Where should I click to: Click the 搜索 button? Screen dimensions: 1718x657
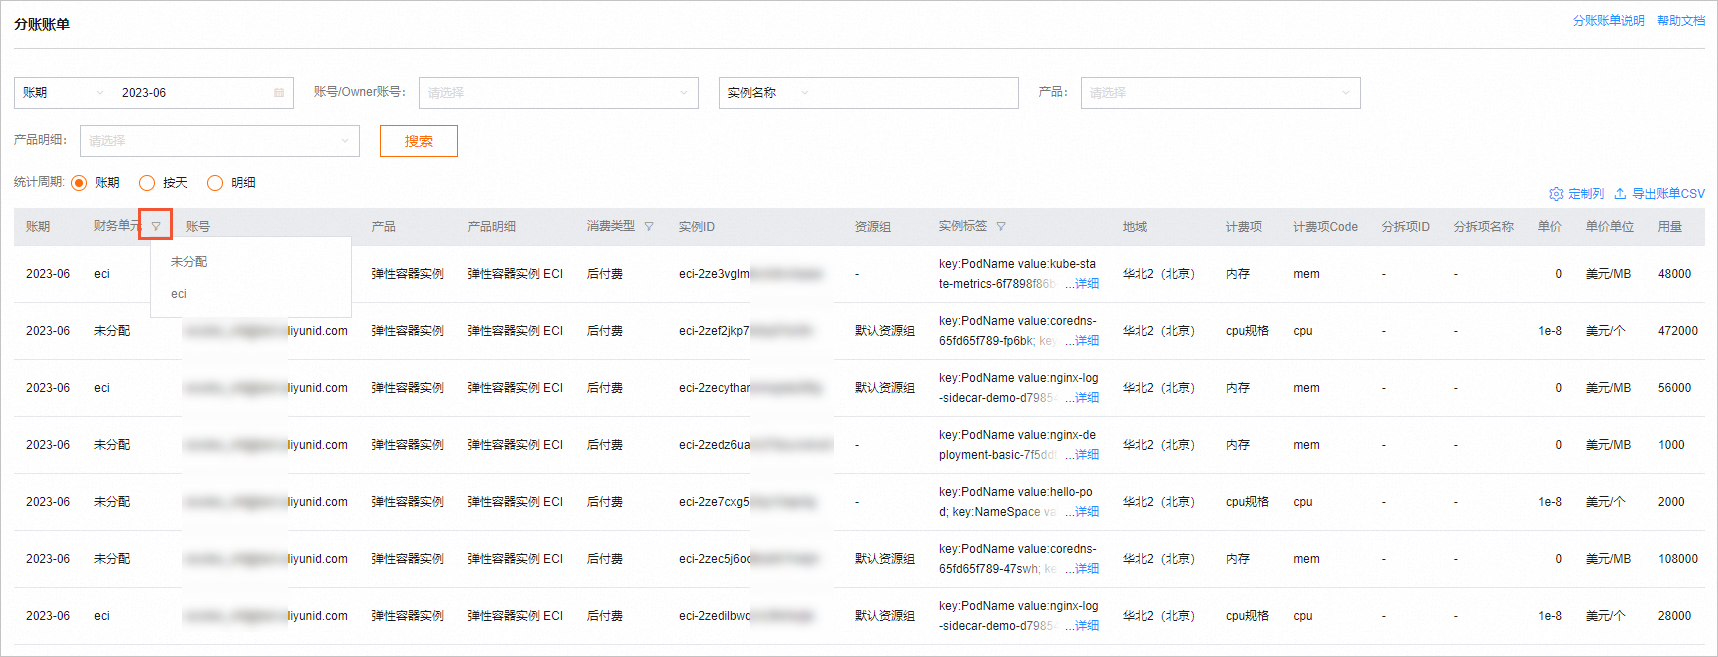coord(419,141)
